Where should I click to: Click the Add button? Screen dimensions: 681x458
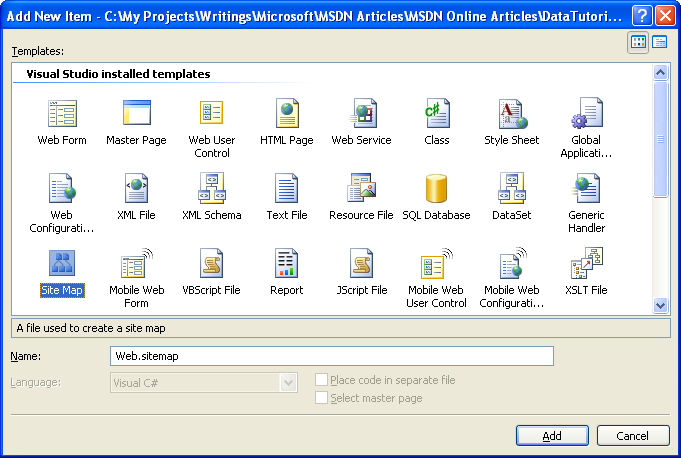552,435
